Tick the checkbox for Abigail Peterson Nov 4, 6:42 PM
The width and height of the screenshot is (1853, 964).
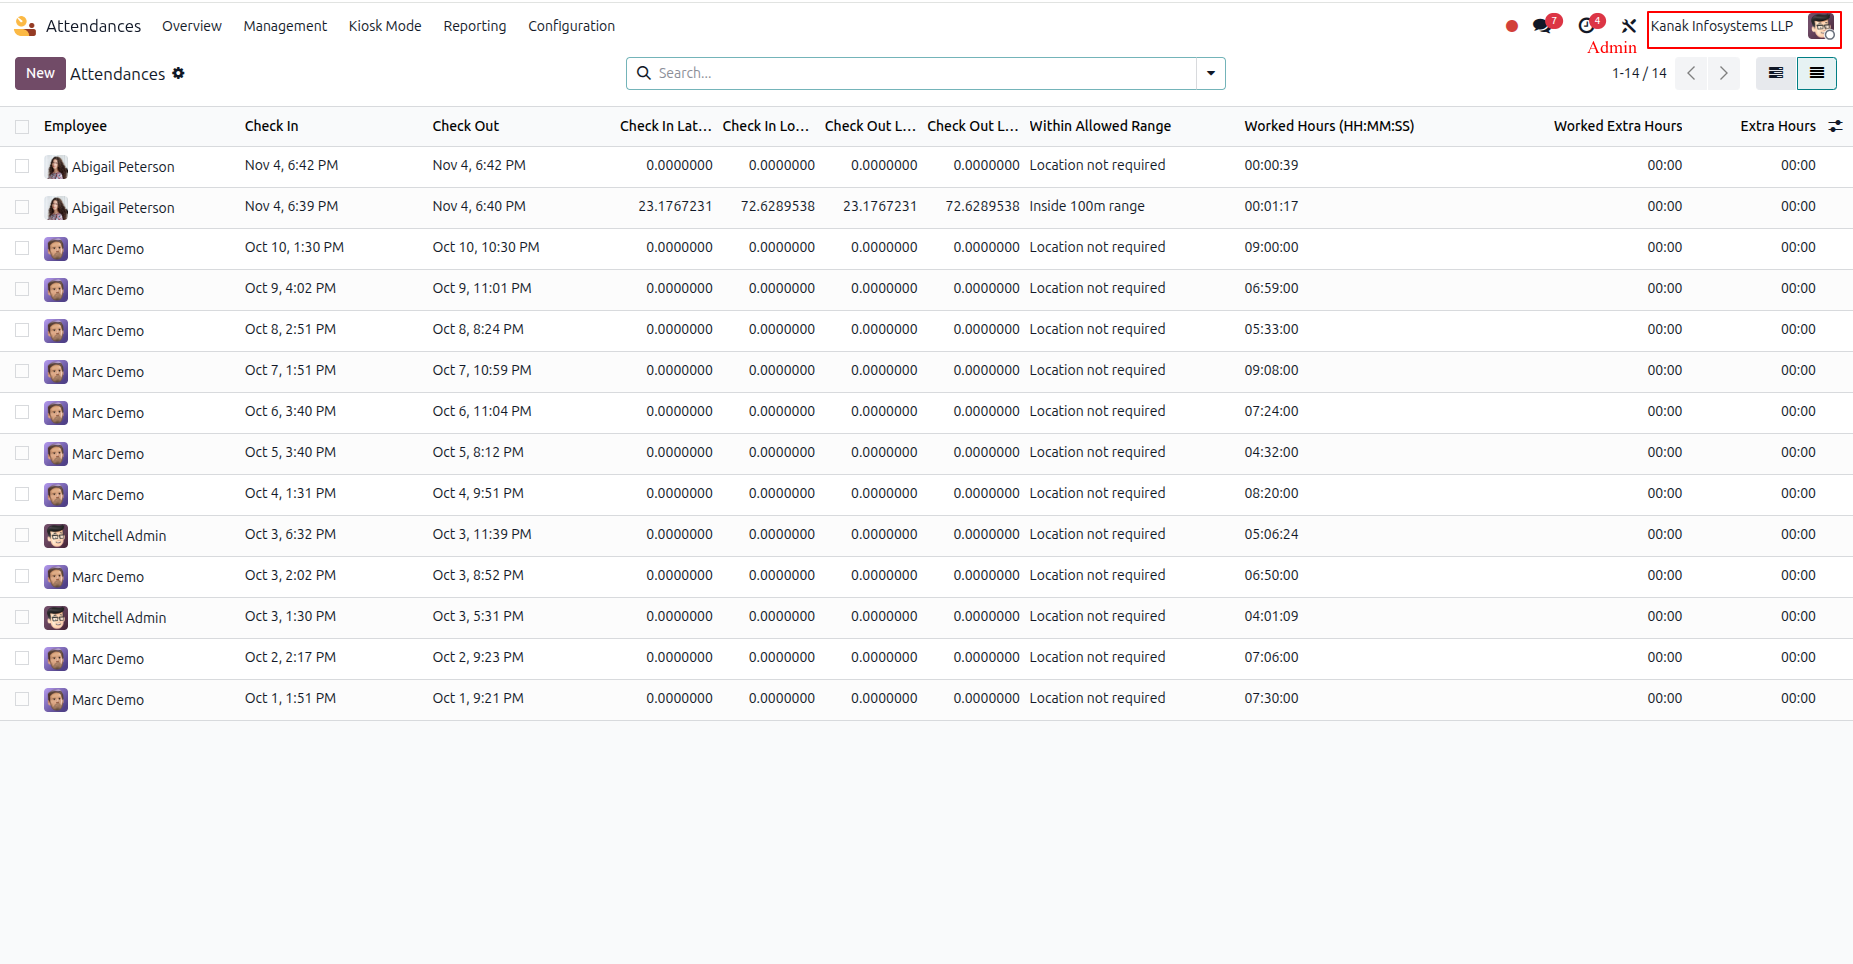pyautogui.click(x=22, y=166)
